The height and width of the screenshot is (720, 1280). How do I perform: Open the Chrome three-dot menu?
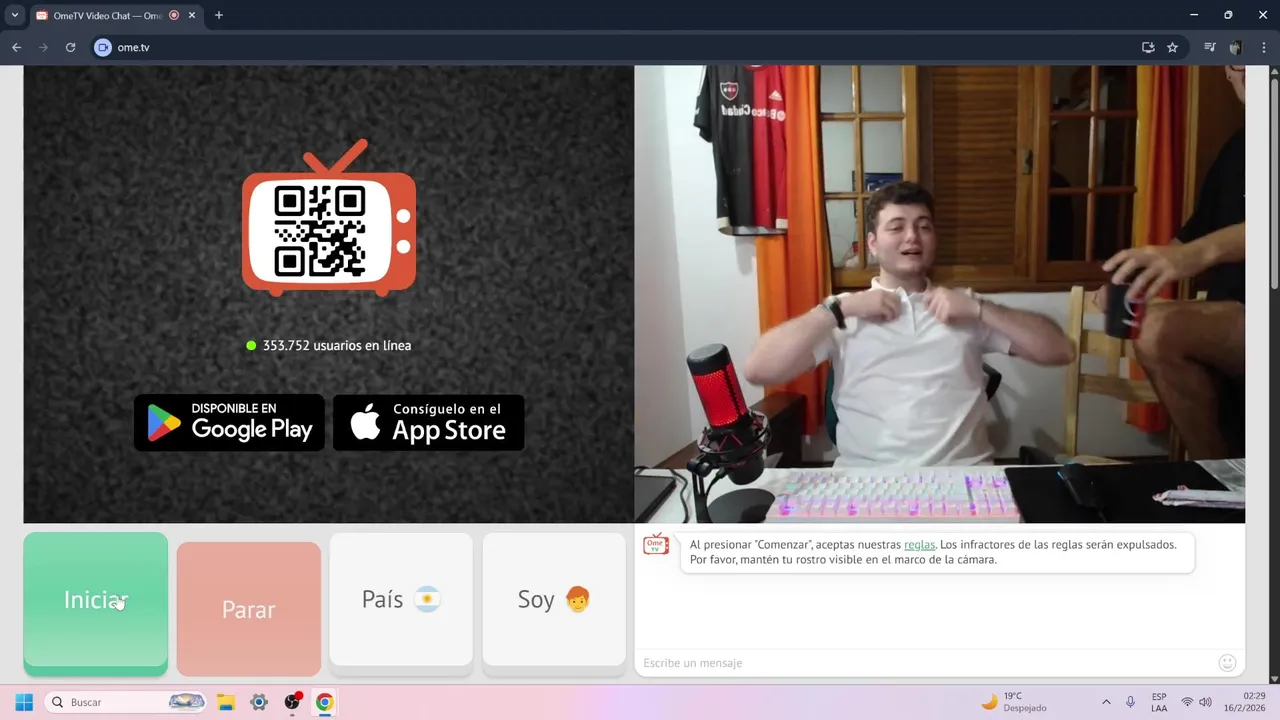1263,47
